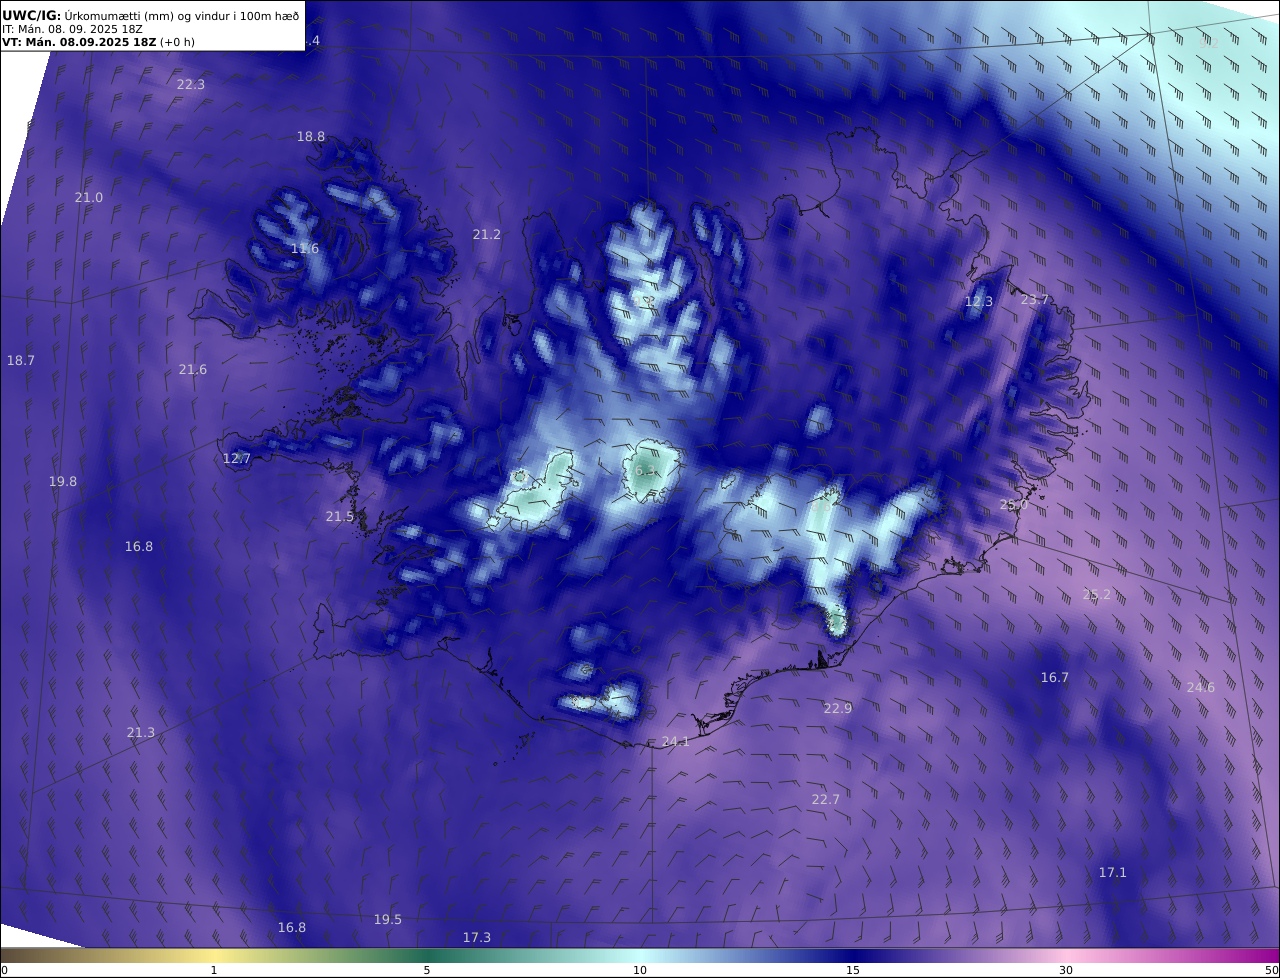The height and width of the screenshot is (978, 1280).
Task: Click the map title 'UWC/IG: Úrkomumætti (mm)' line
Action: 150,16
